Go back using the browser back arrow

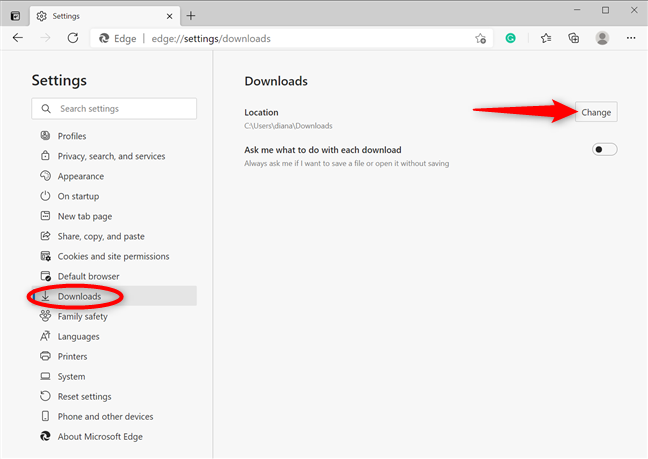tap(18, 38)
